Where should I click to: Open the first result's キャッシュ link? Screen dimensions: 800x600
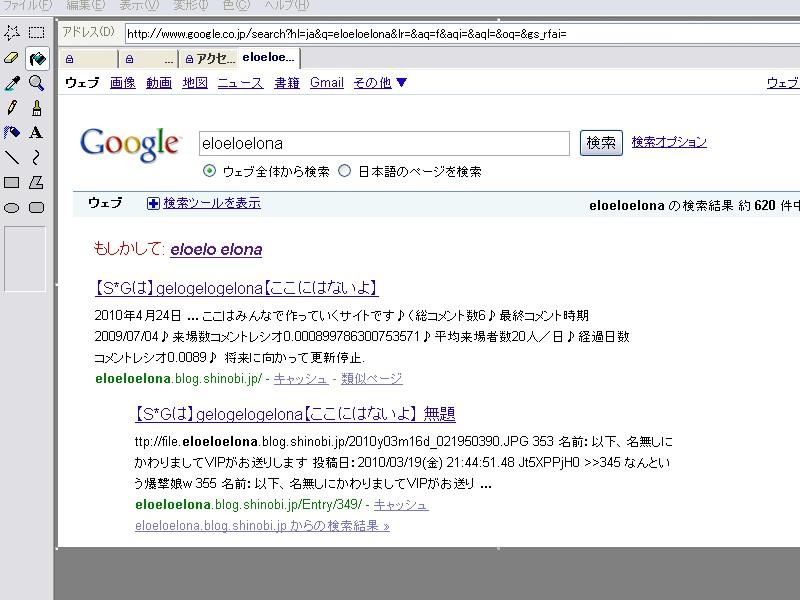click(x=301, y=379)
